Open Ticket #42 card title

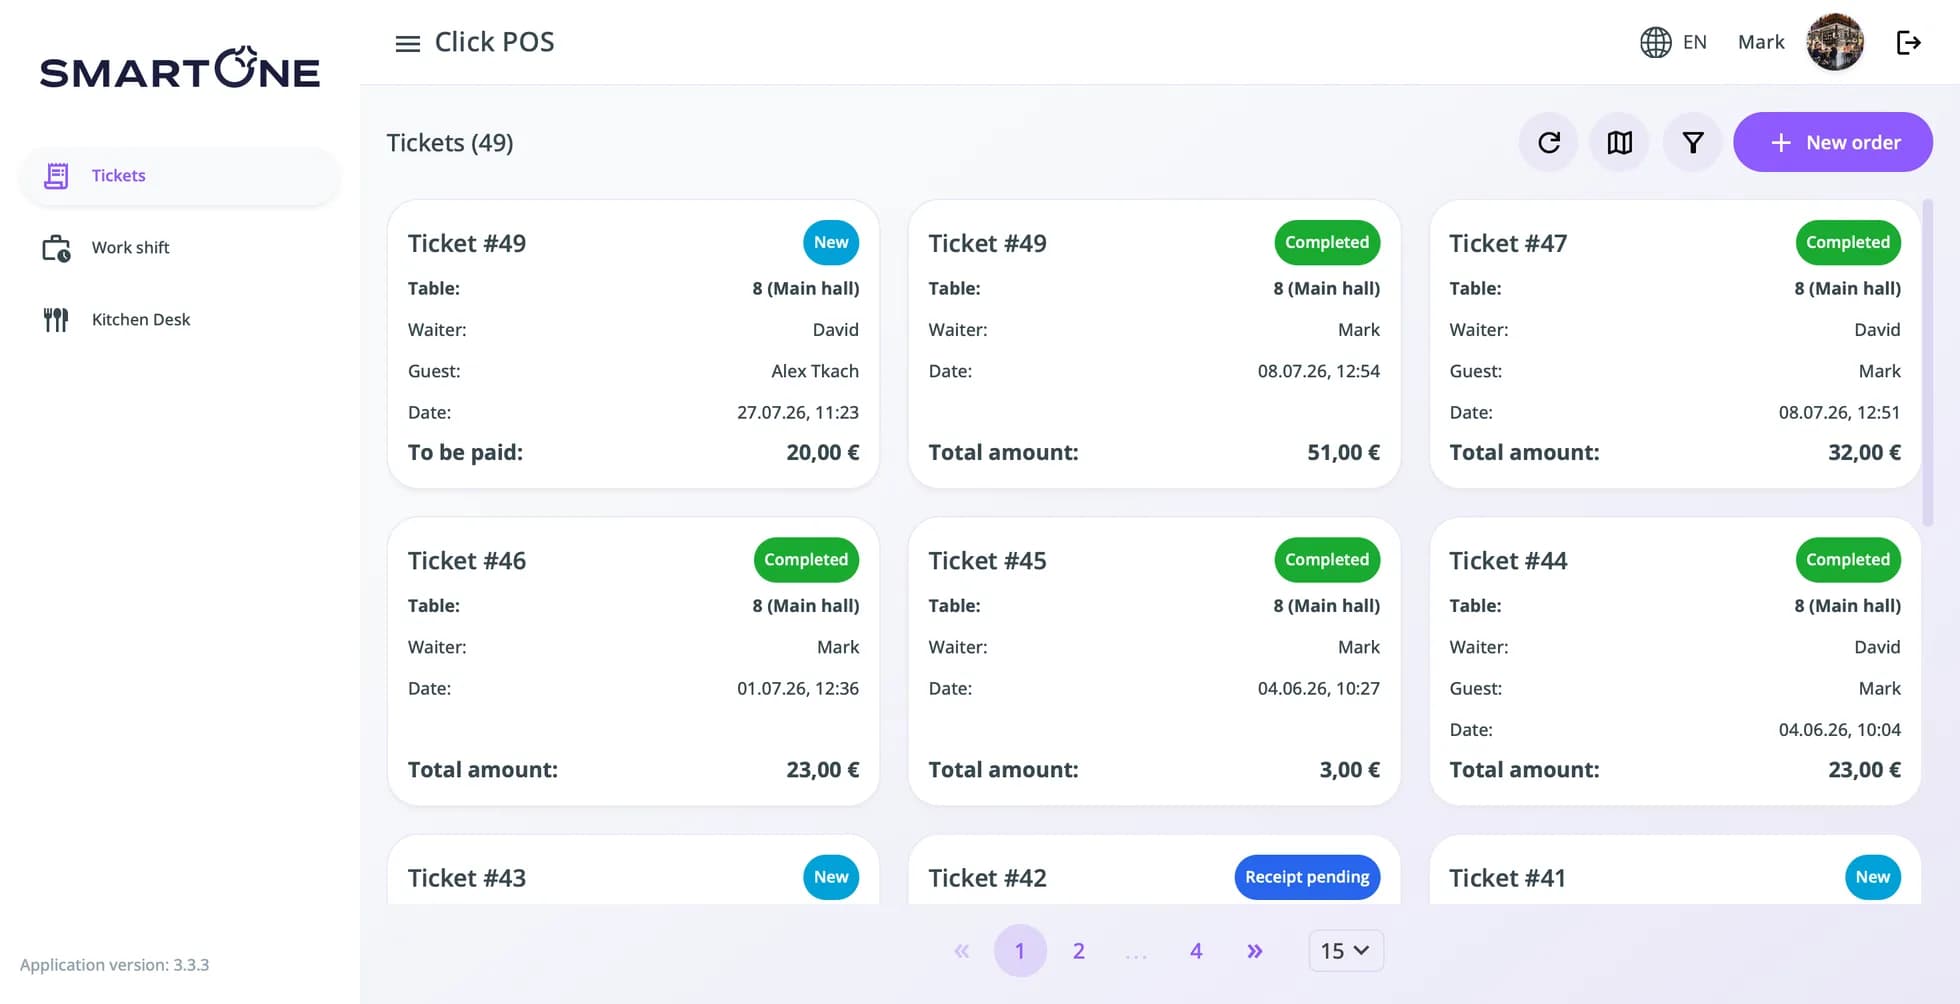point(987,877)
